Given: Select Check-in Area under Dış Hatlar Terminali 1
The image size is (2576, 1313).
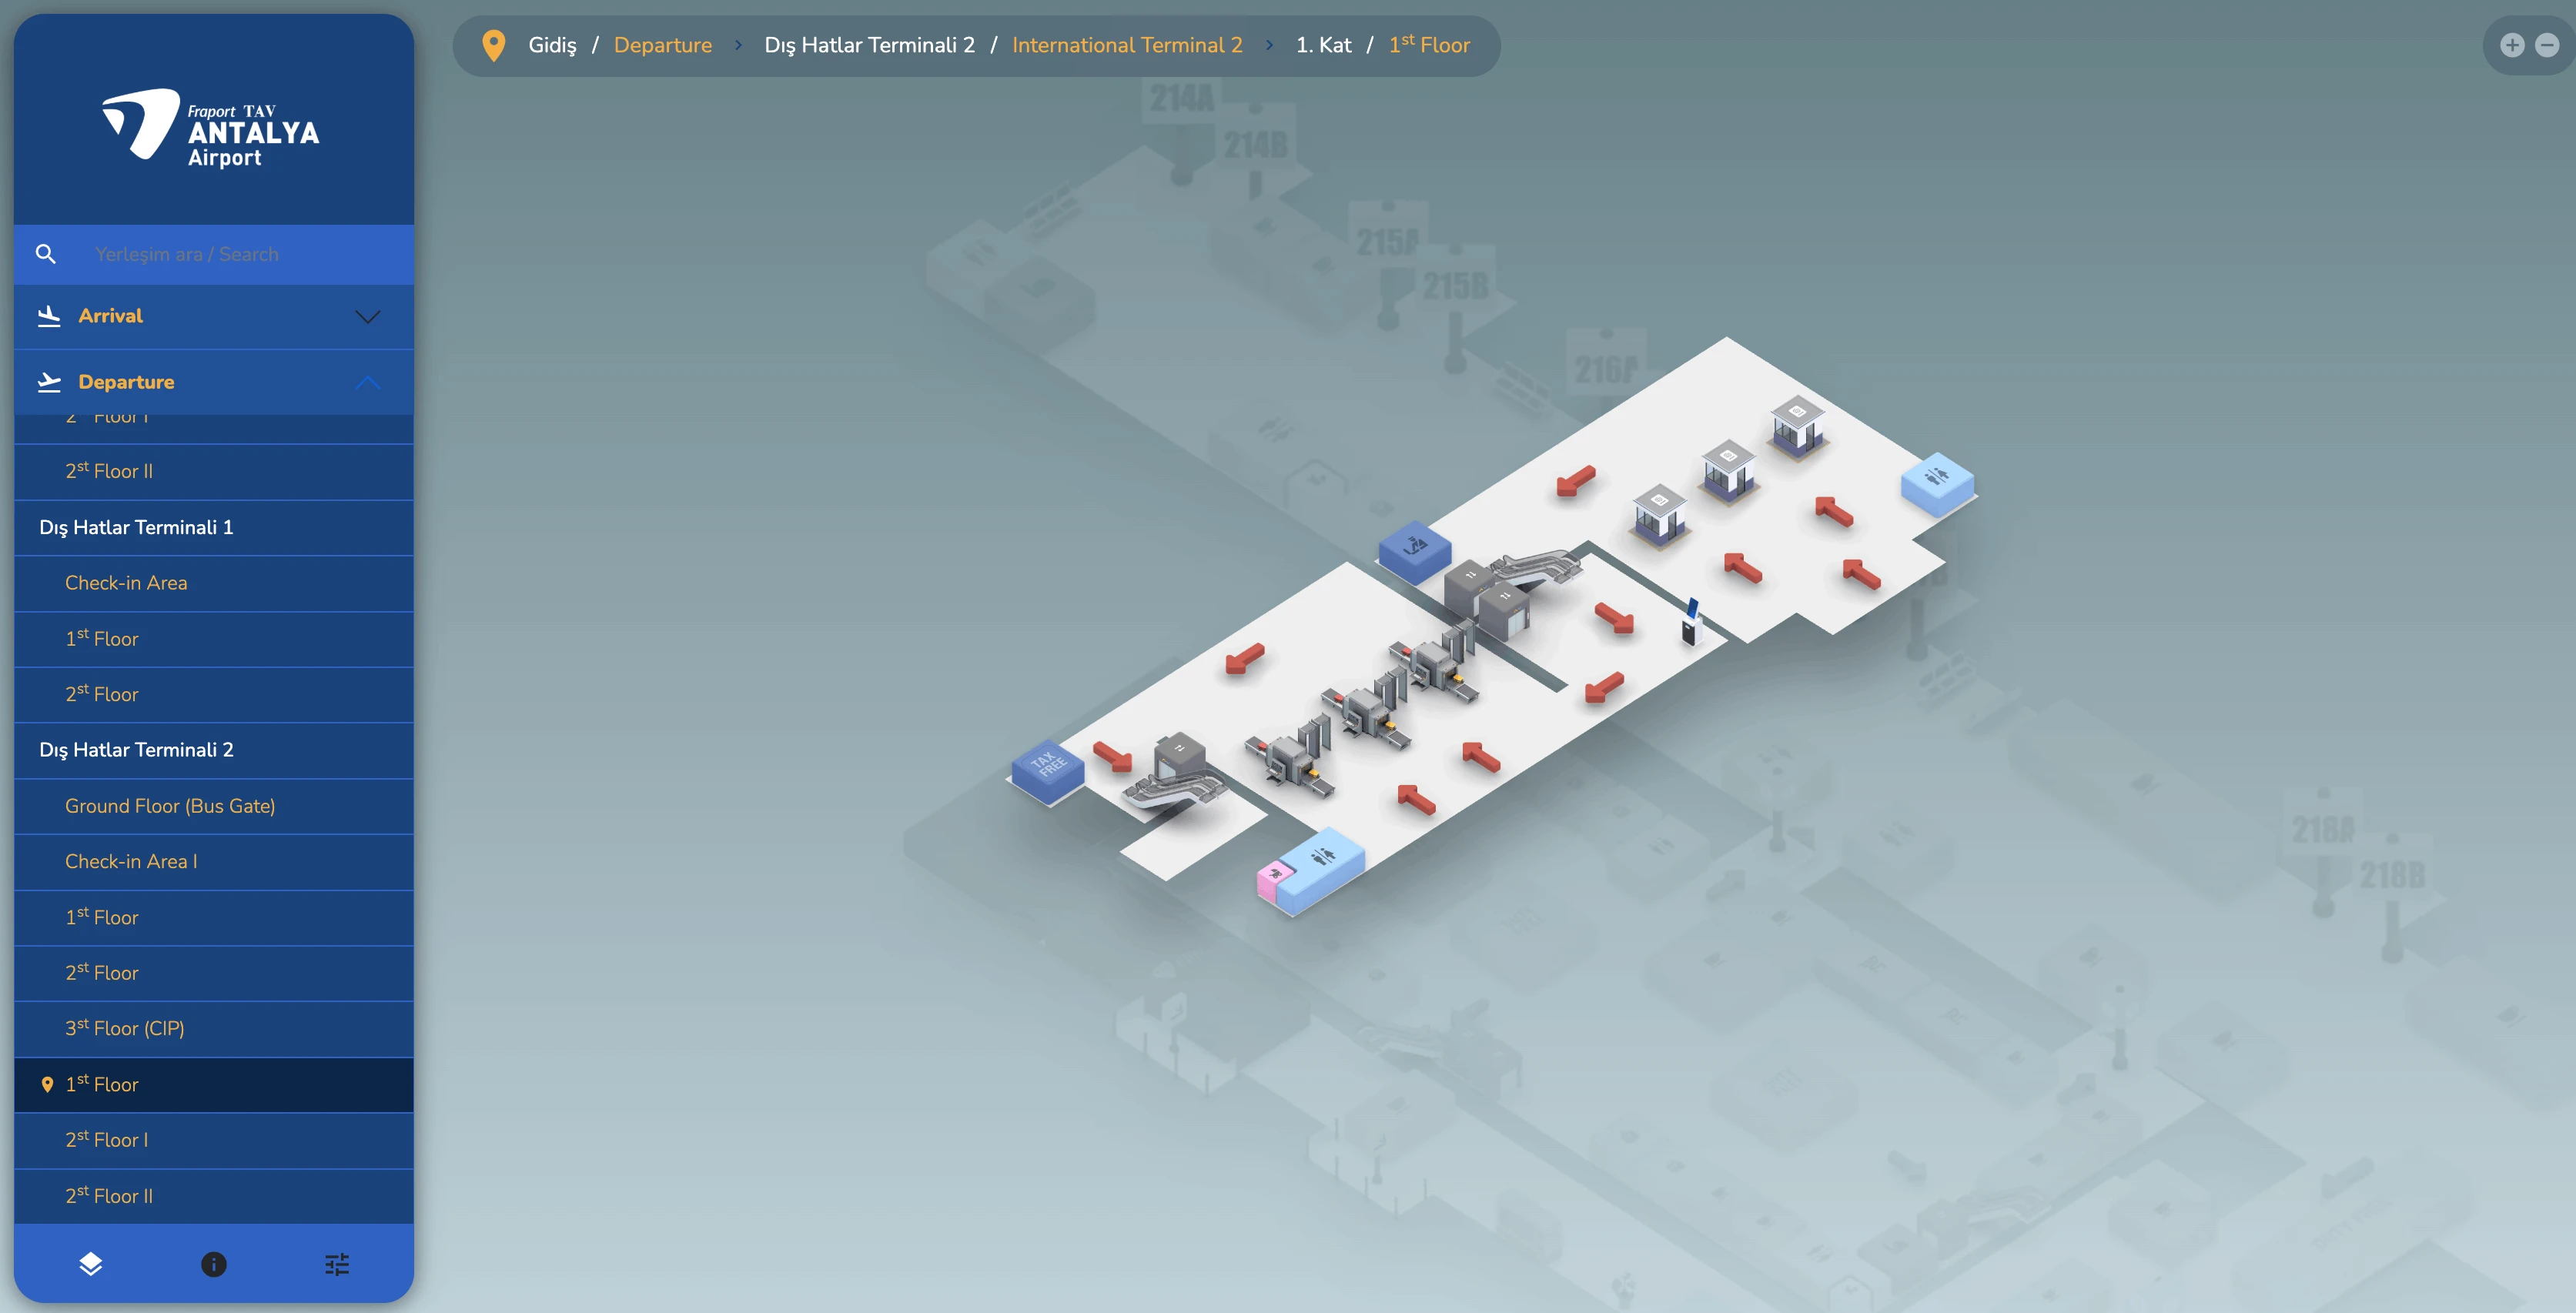Looking at the screenshot, I should [126, 582].
